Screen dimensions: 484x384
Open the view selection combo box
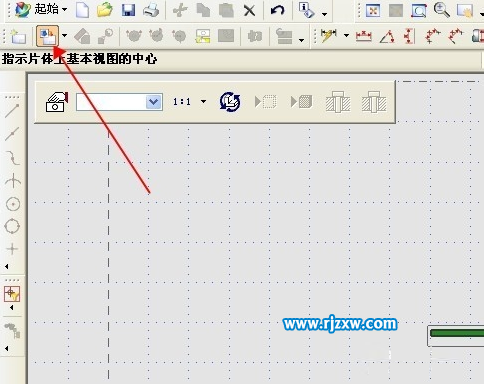point(119,102)
